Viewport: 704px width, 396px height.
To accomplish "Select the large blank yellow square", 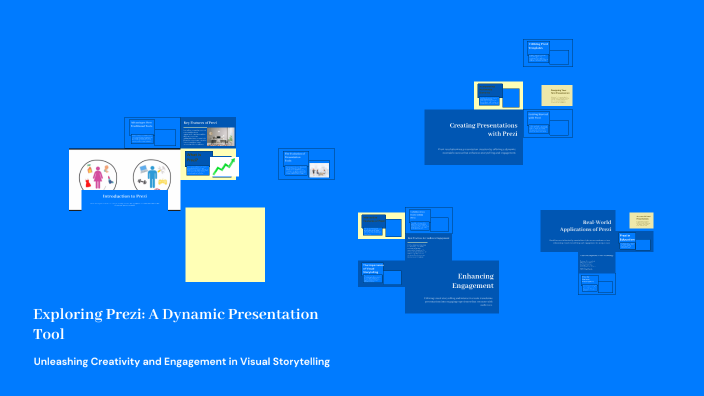I will (x=225, y=245).
